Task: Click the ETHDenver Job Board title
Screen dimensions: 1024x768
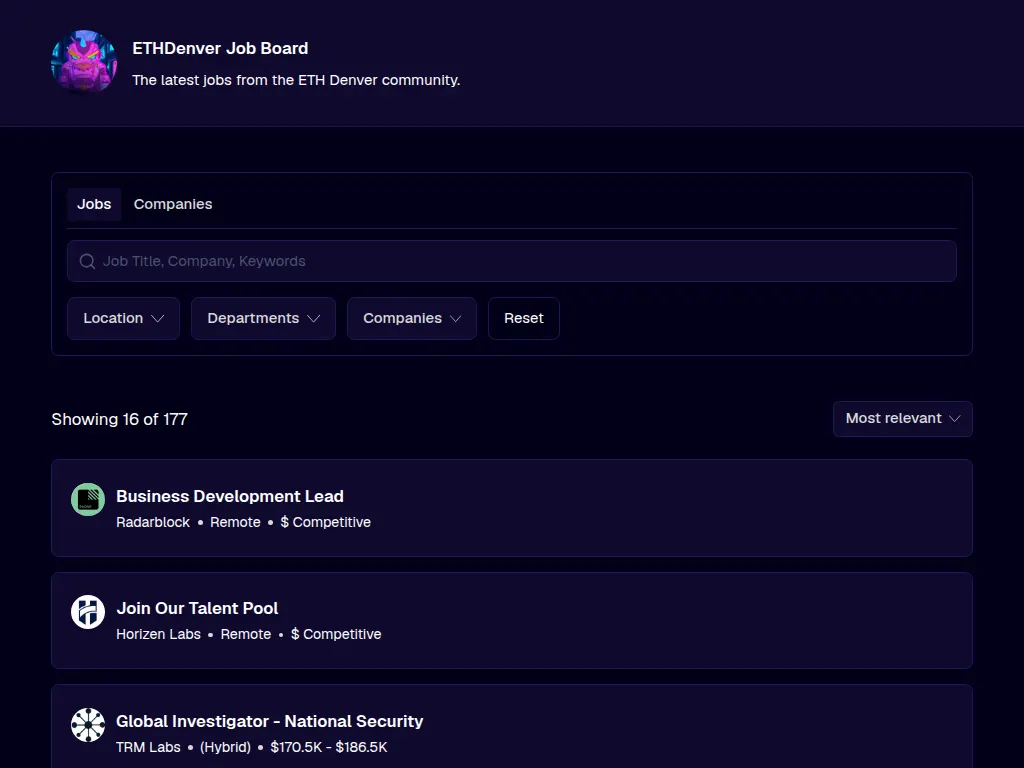Action: (220, 48)
